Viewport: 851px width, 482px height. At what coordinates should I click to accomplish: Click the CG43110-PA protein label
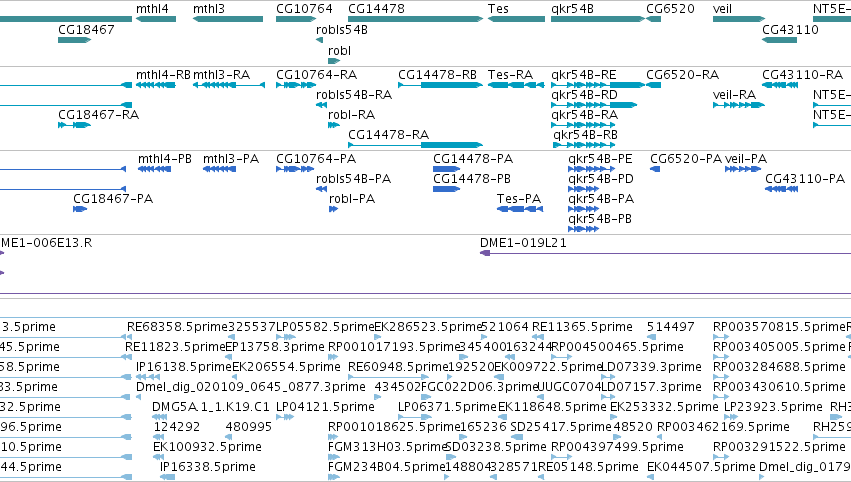point(805,179)
